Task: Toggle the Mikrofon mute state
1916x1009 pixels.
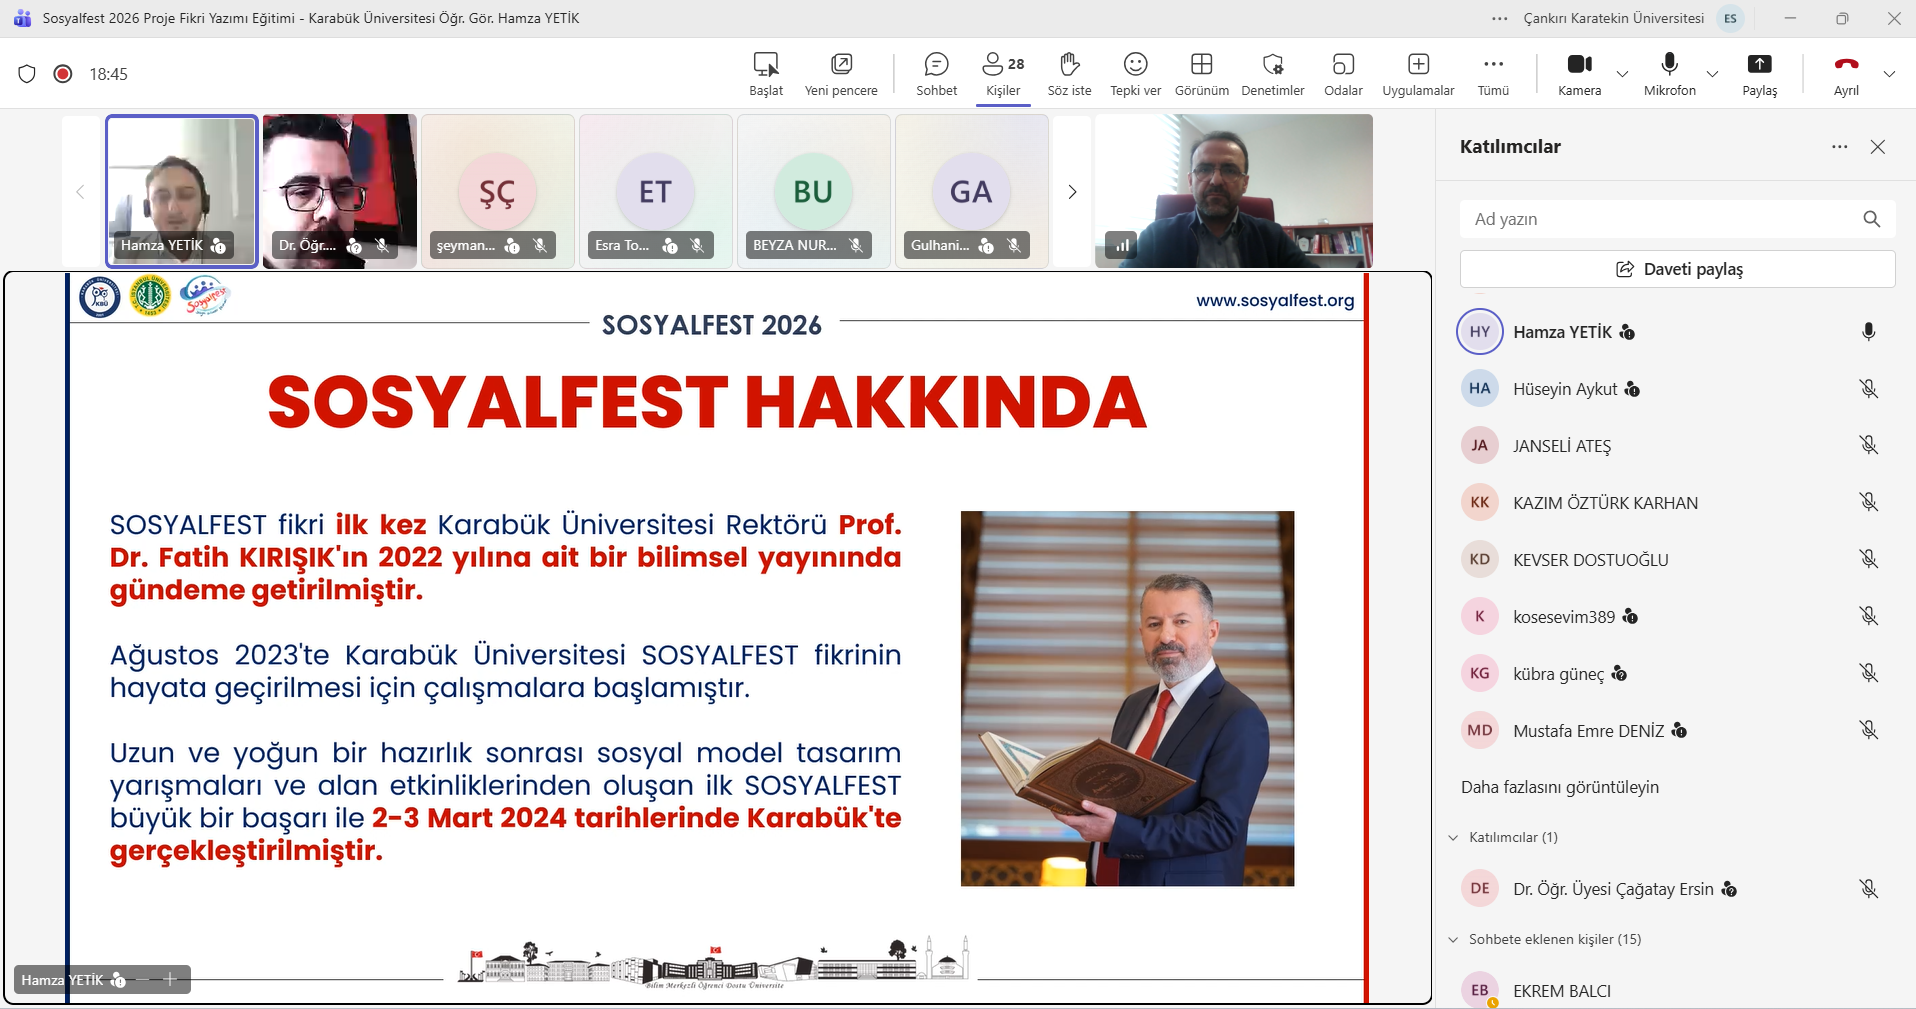Action: click(1669, 74)
